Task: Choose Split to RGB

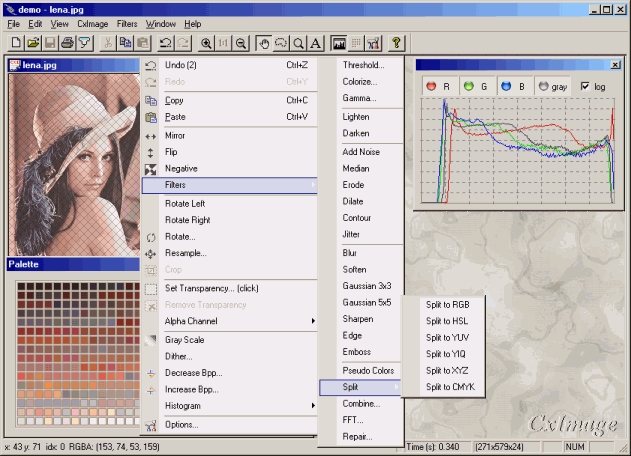Action: click(447, 305)
